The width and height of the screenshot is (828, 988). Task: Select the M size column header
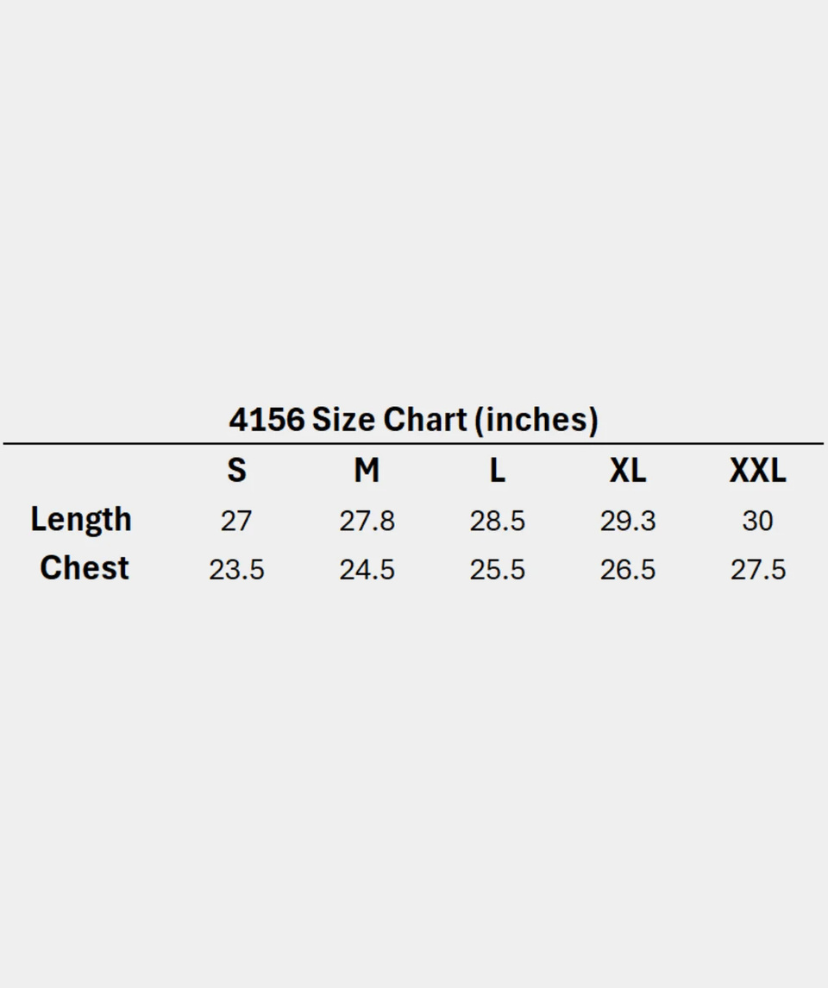point(367,470)
